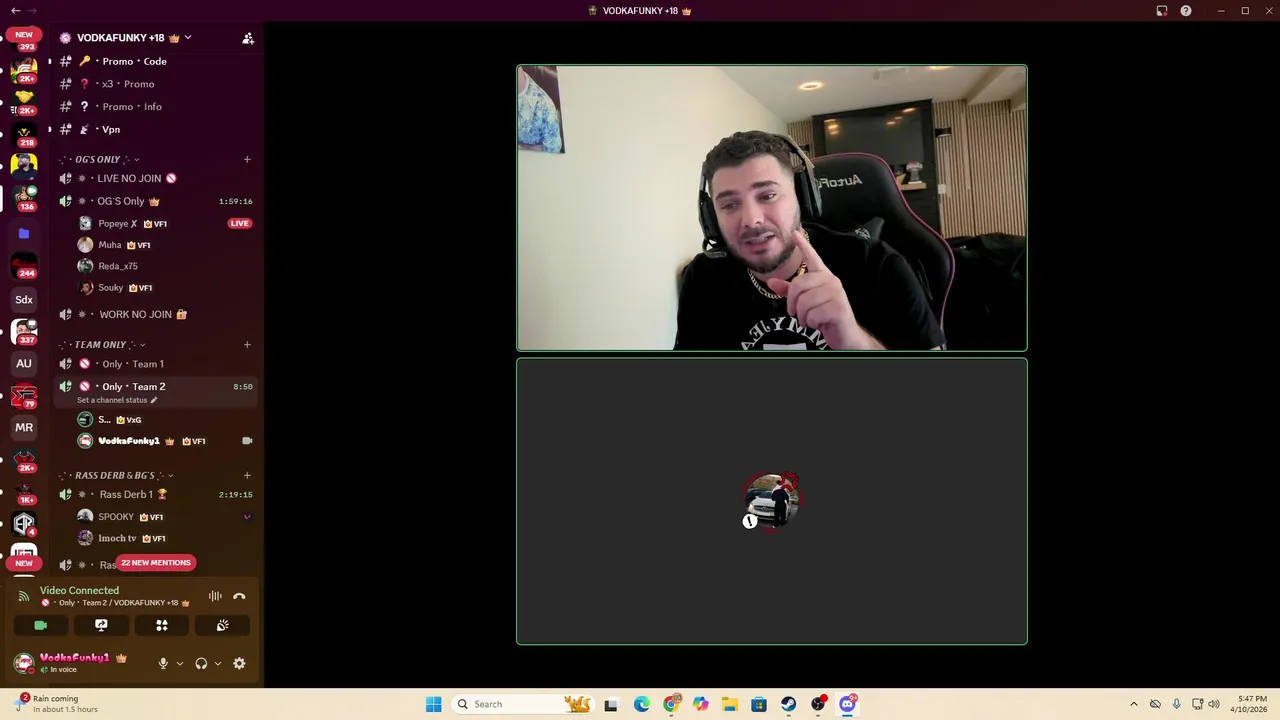Open the x3 Promo channel
The width and height of the screenshot is (1280, 720).
click(x=155, y=84)
